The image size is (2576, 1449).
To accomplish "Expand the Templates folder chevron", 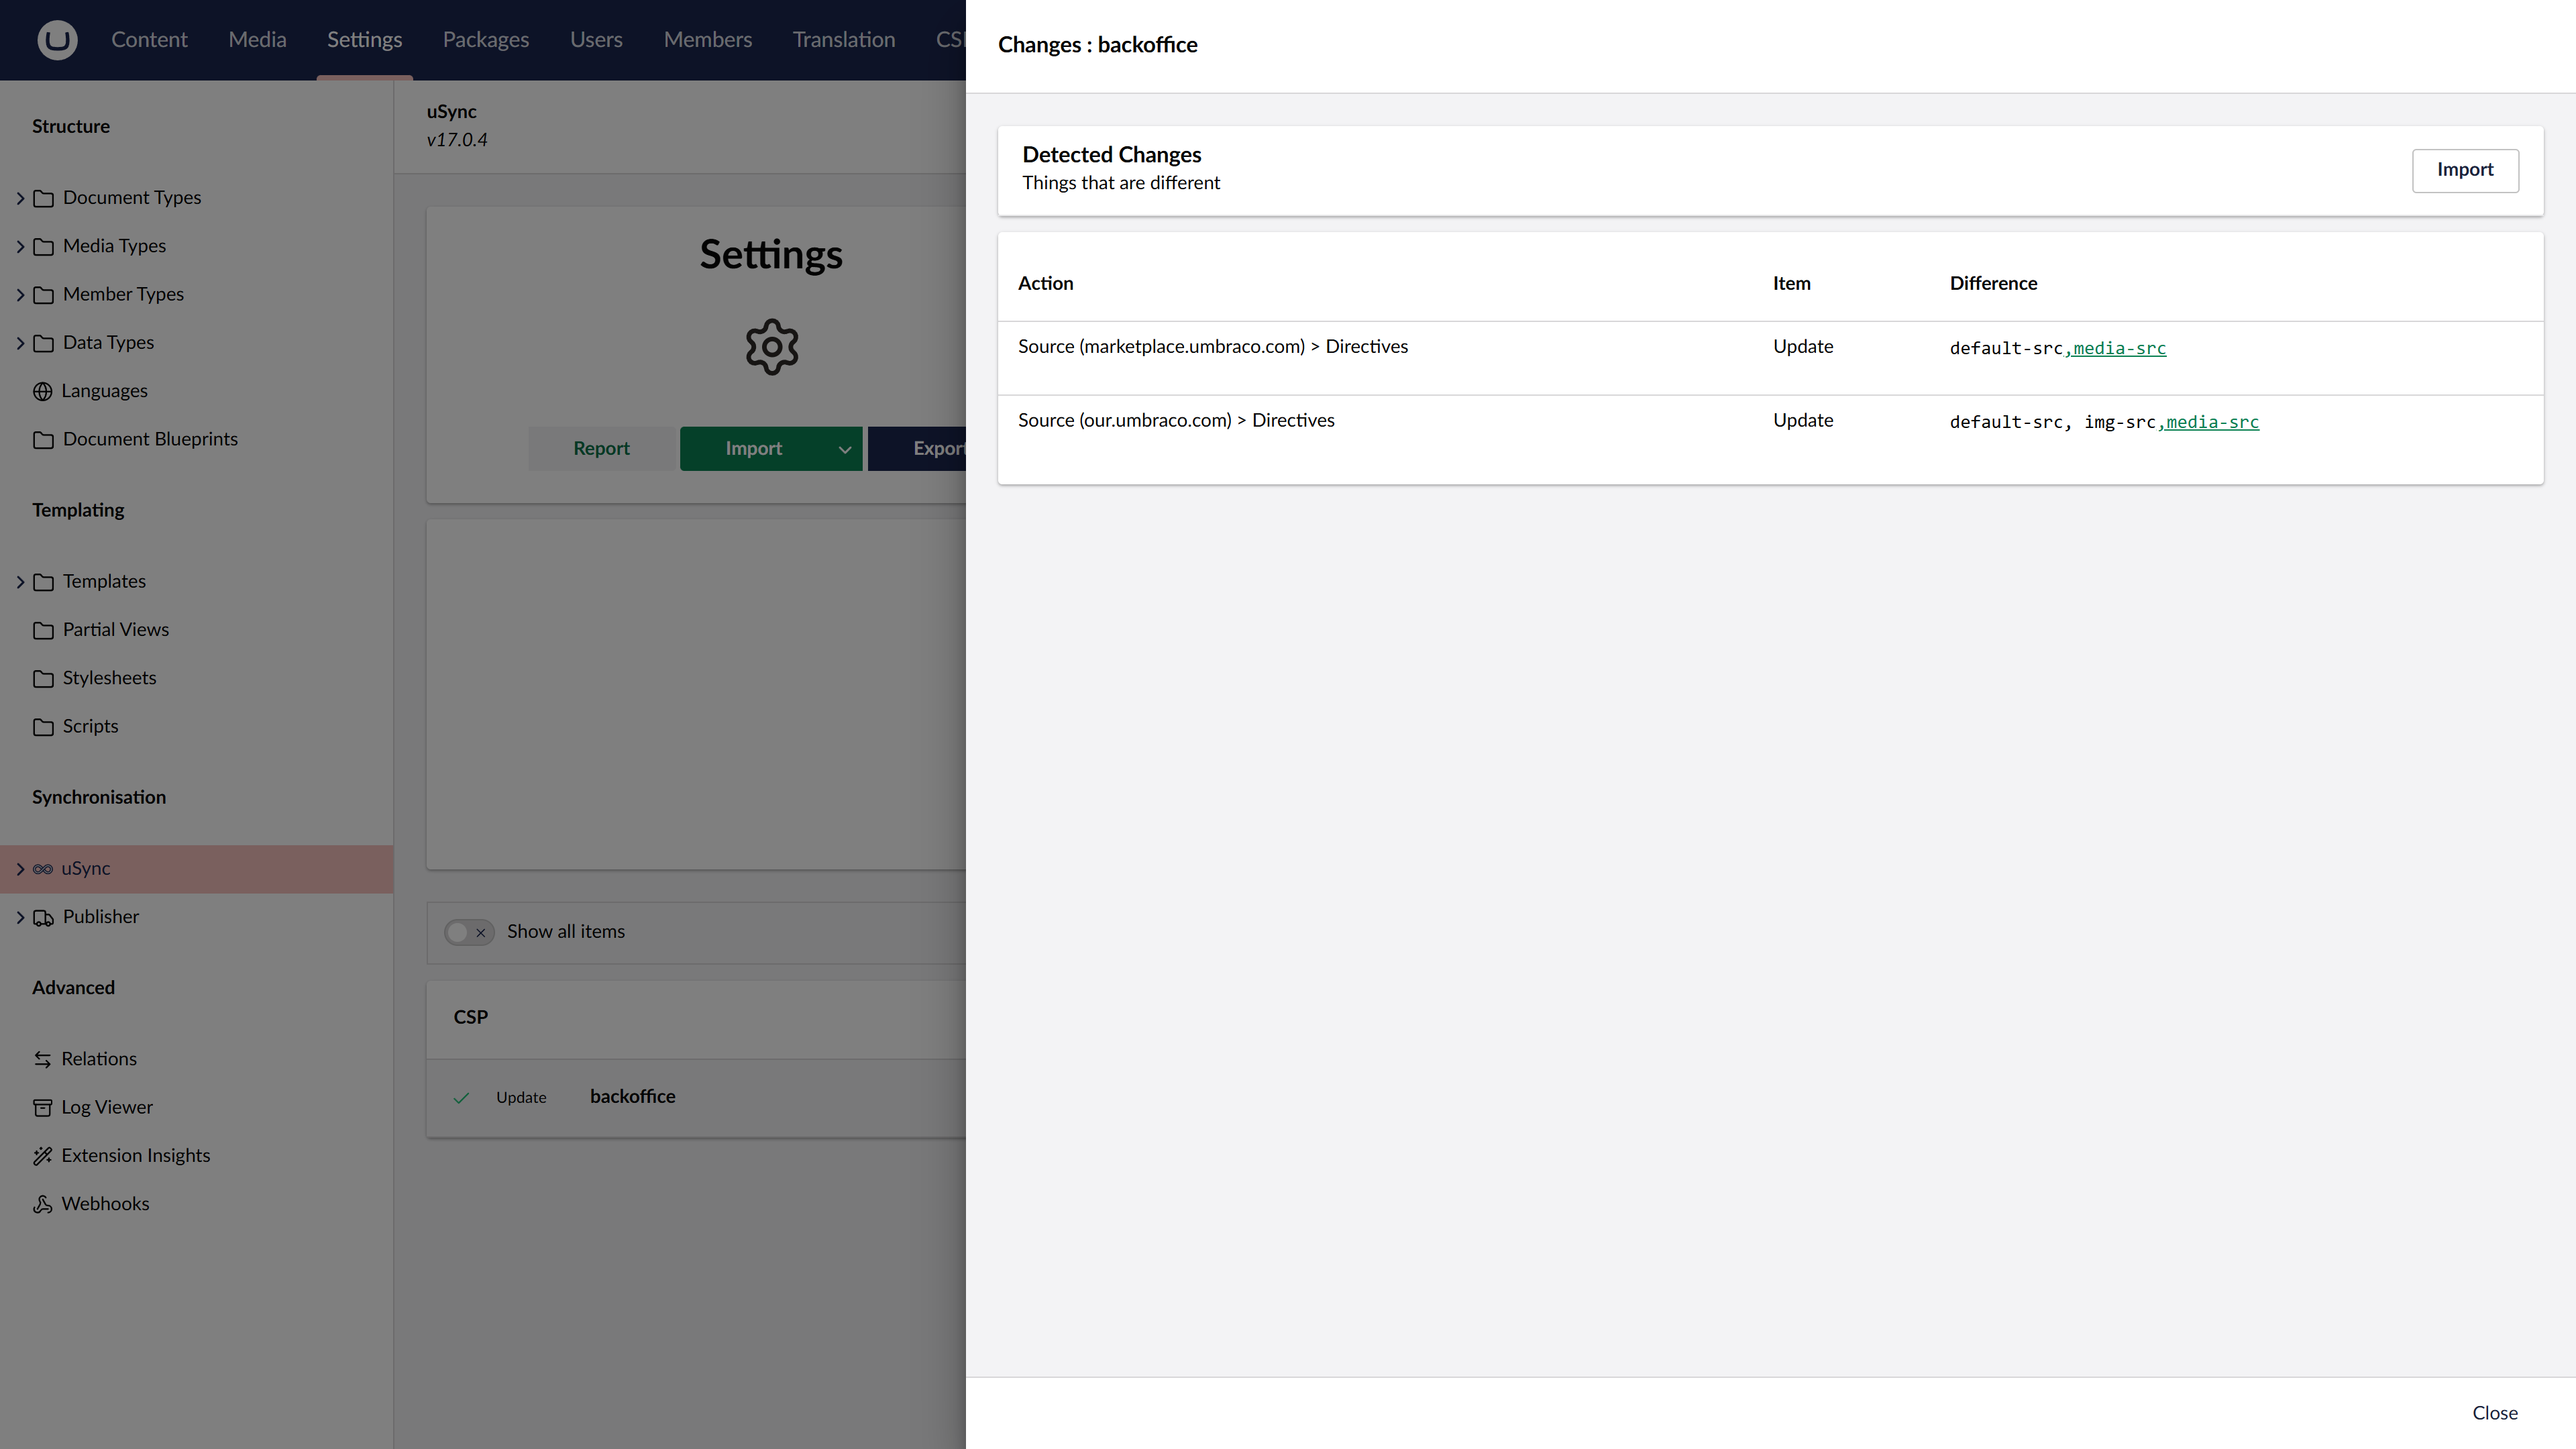I will pos(20,582).
